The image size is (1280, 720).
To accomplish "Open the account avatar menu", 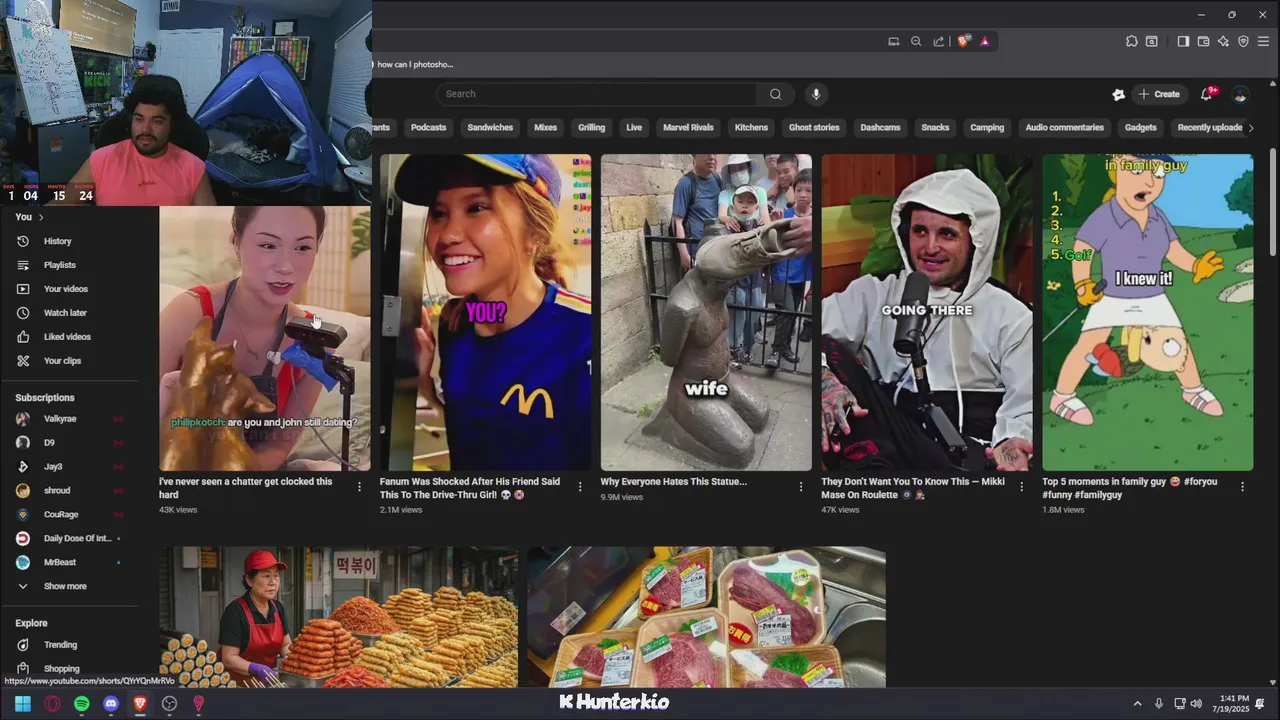I will (1240, 94).
